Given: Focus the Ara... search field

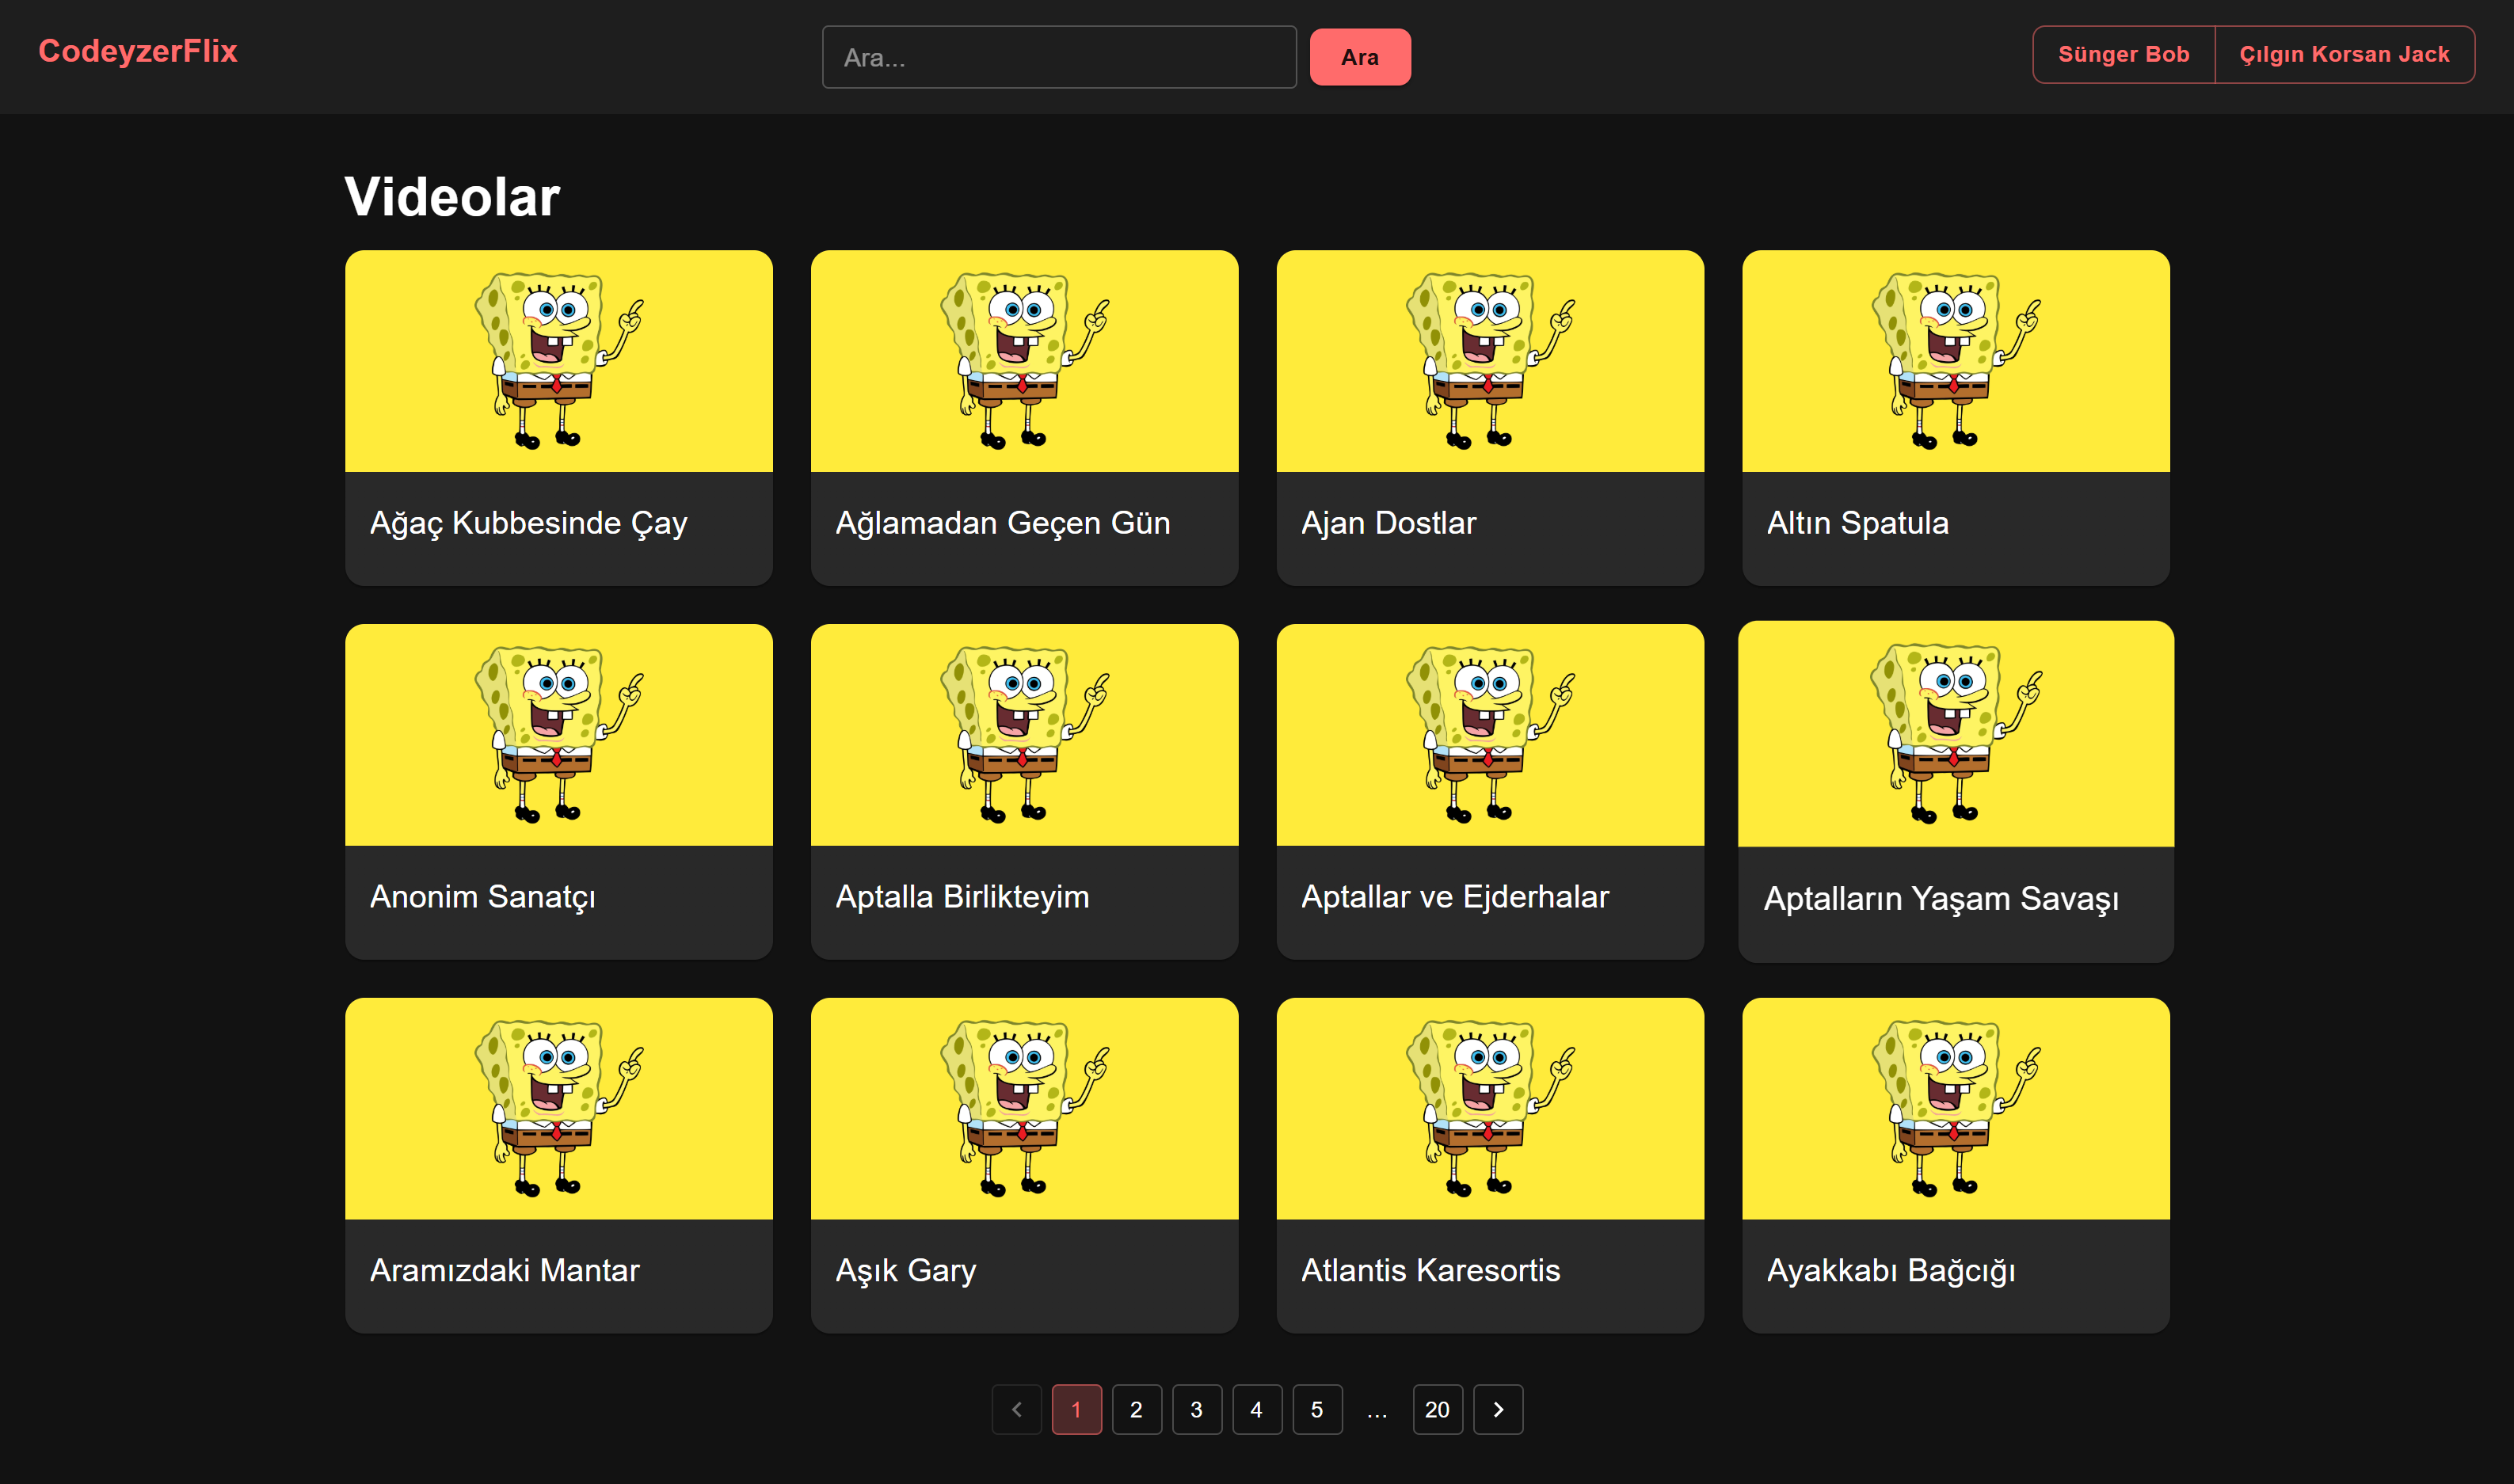Looking at the screenshot, I should tap(1059, 57).
